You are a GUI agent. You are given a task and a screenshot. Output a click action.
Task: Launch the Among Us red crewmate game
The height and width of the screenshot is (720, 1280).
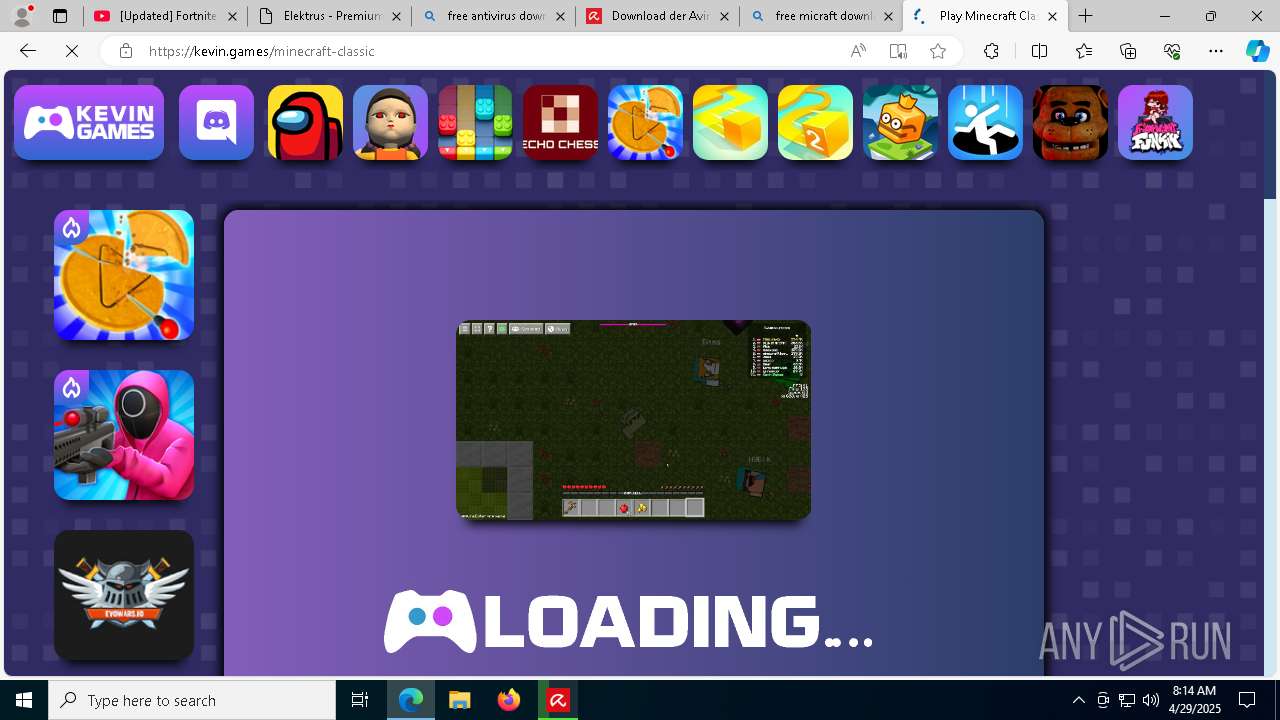pos(306,122)
